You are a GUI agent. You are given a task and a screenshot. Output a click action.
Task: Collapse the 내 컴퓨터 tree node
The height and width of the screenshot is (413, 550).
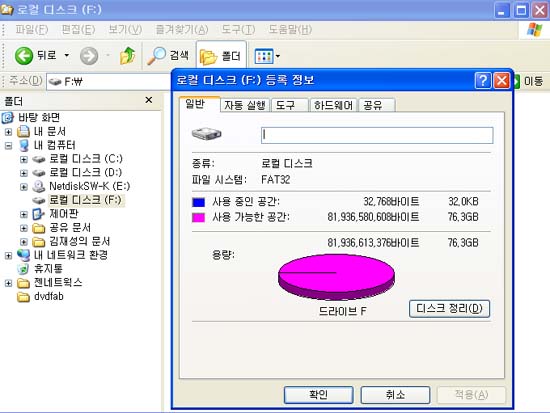(x=8, y=146)
